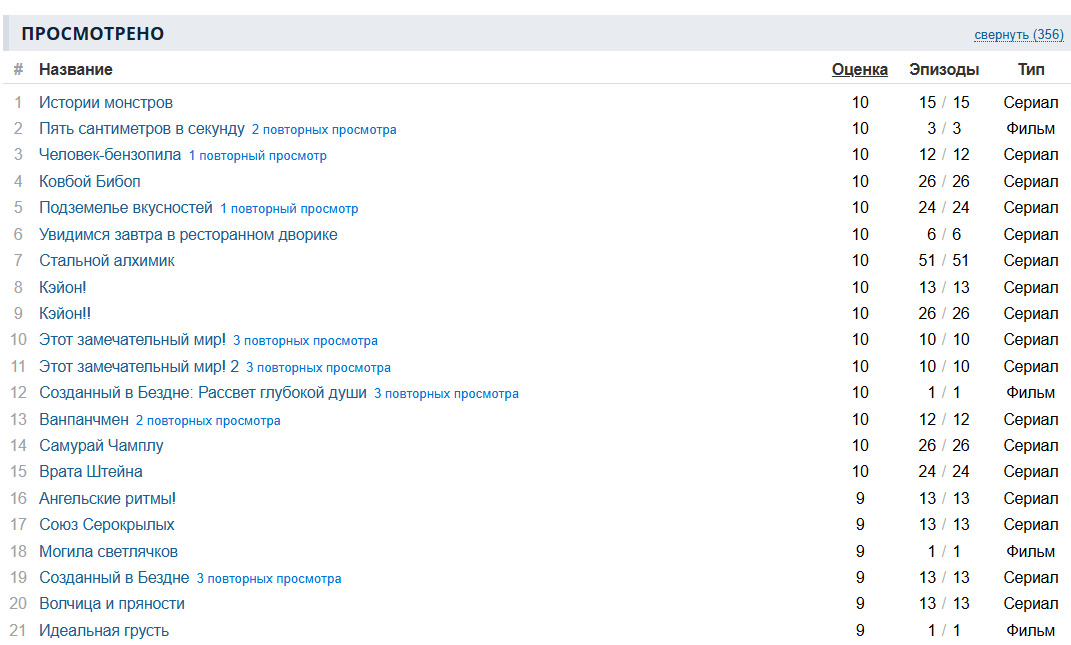Click the Ванпанчмен title

84,420
